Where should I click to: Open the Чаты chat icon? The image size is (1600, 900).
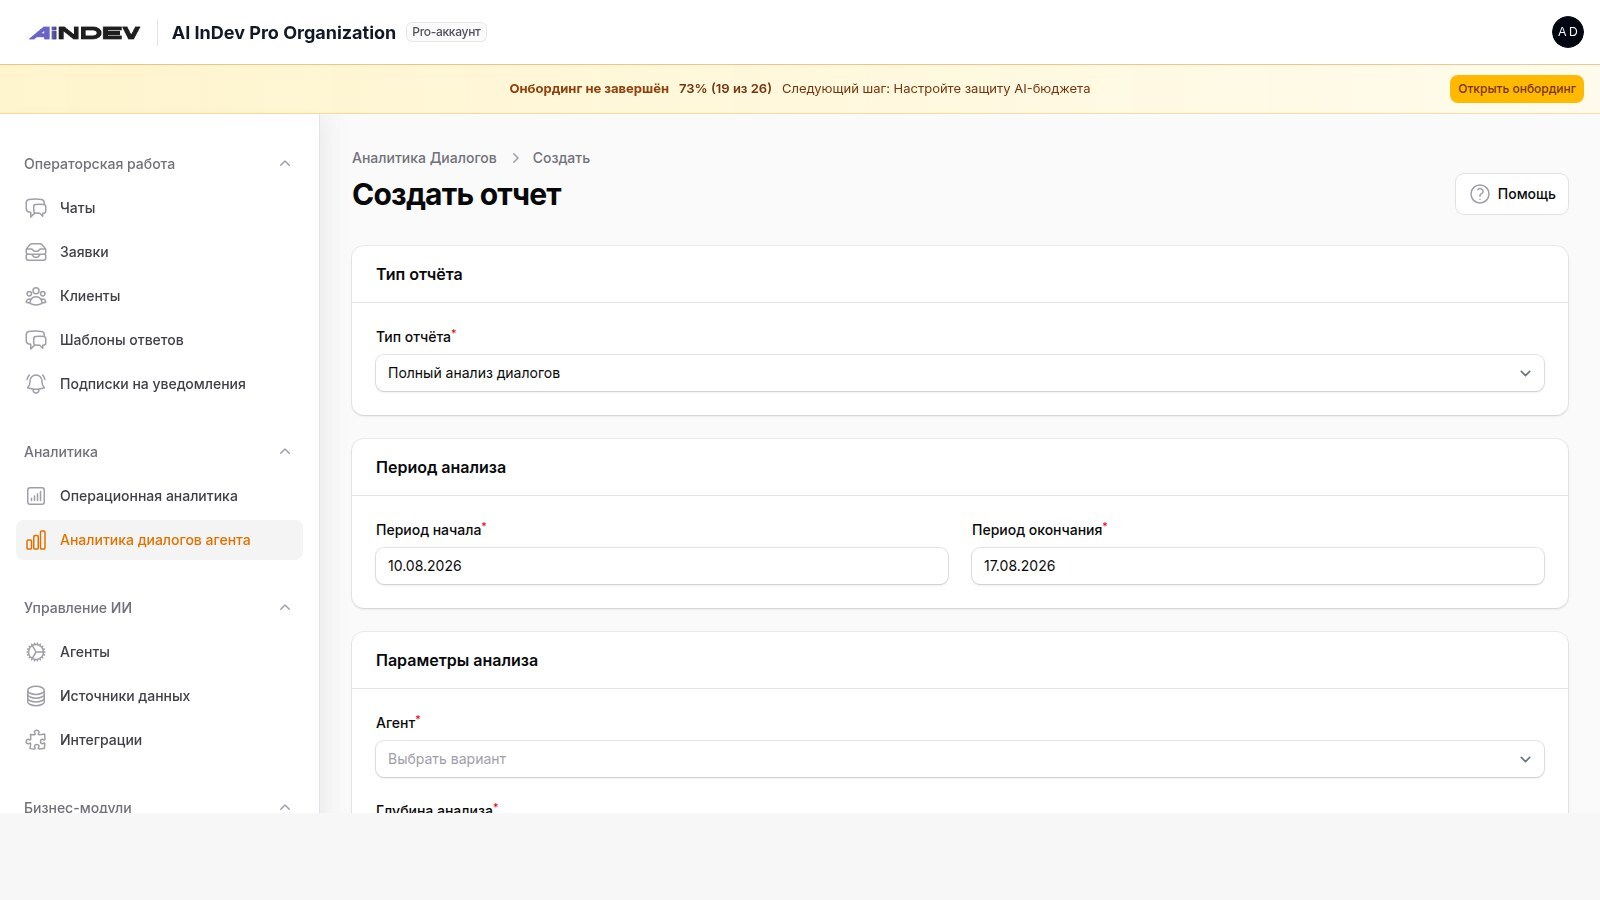pyautogui.click(x=36, y=208)
